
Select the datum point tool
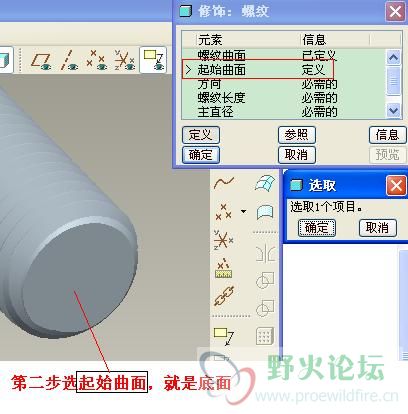[223, 212]
